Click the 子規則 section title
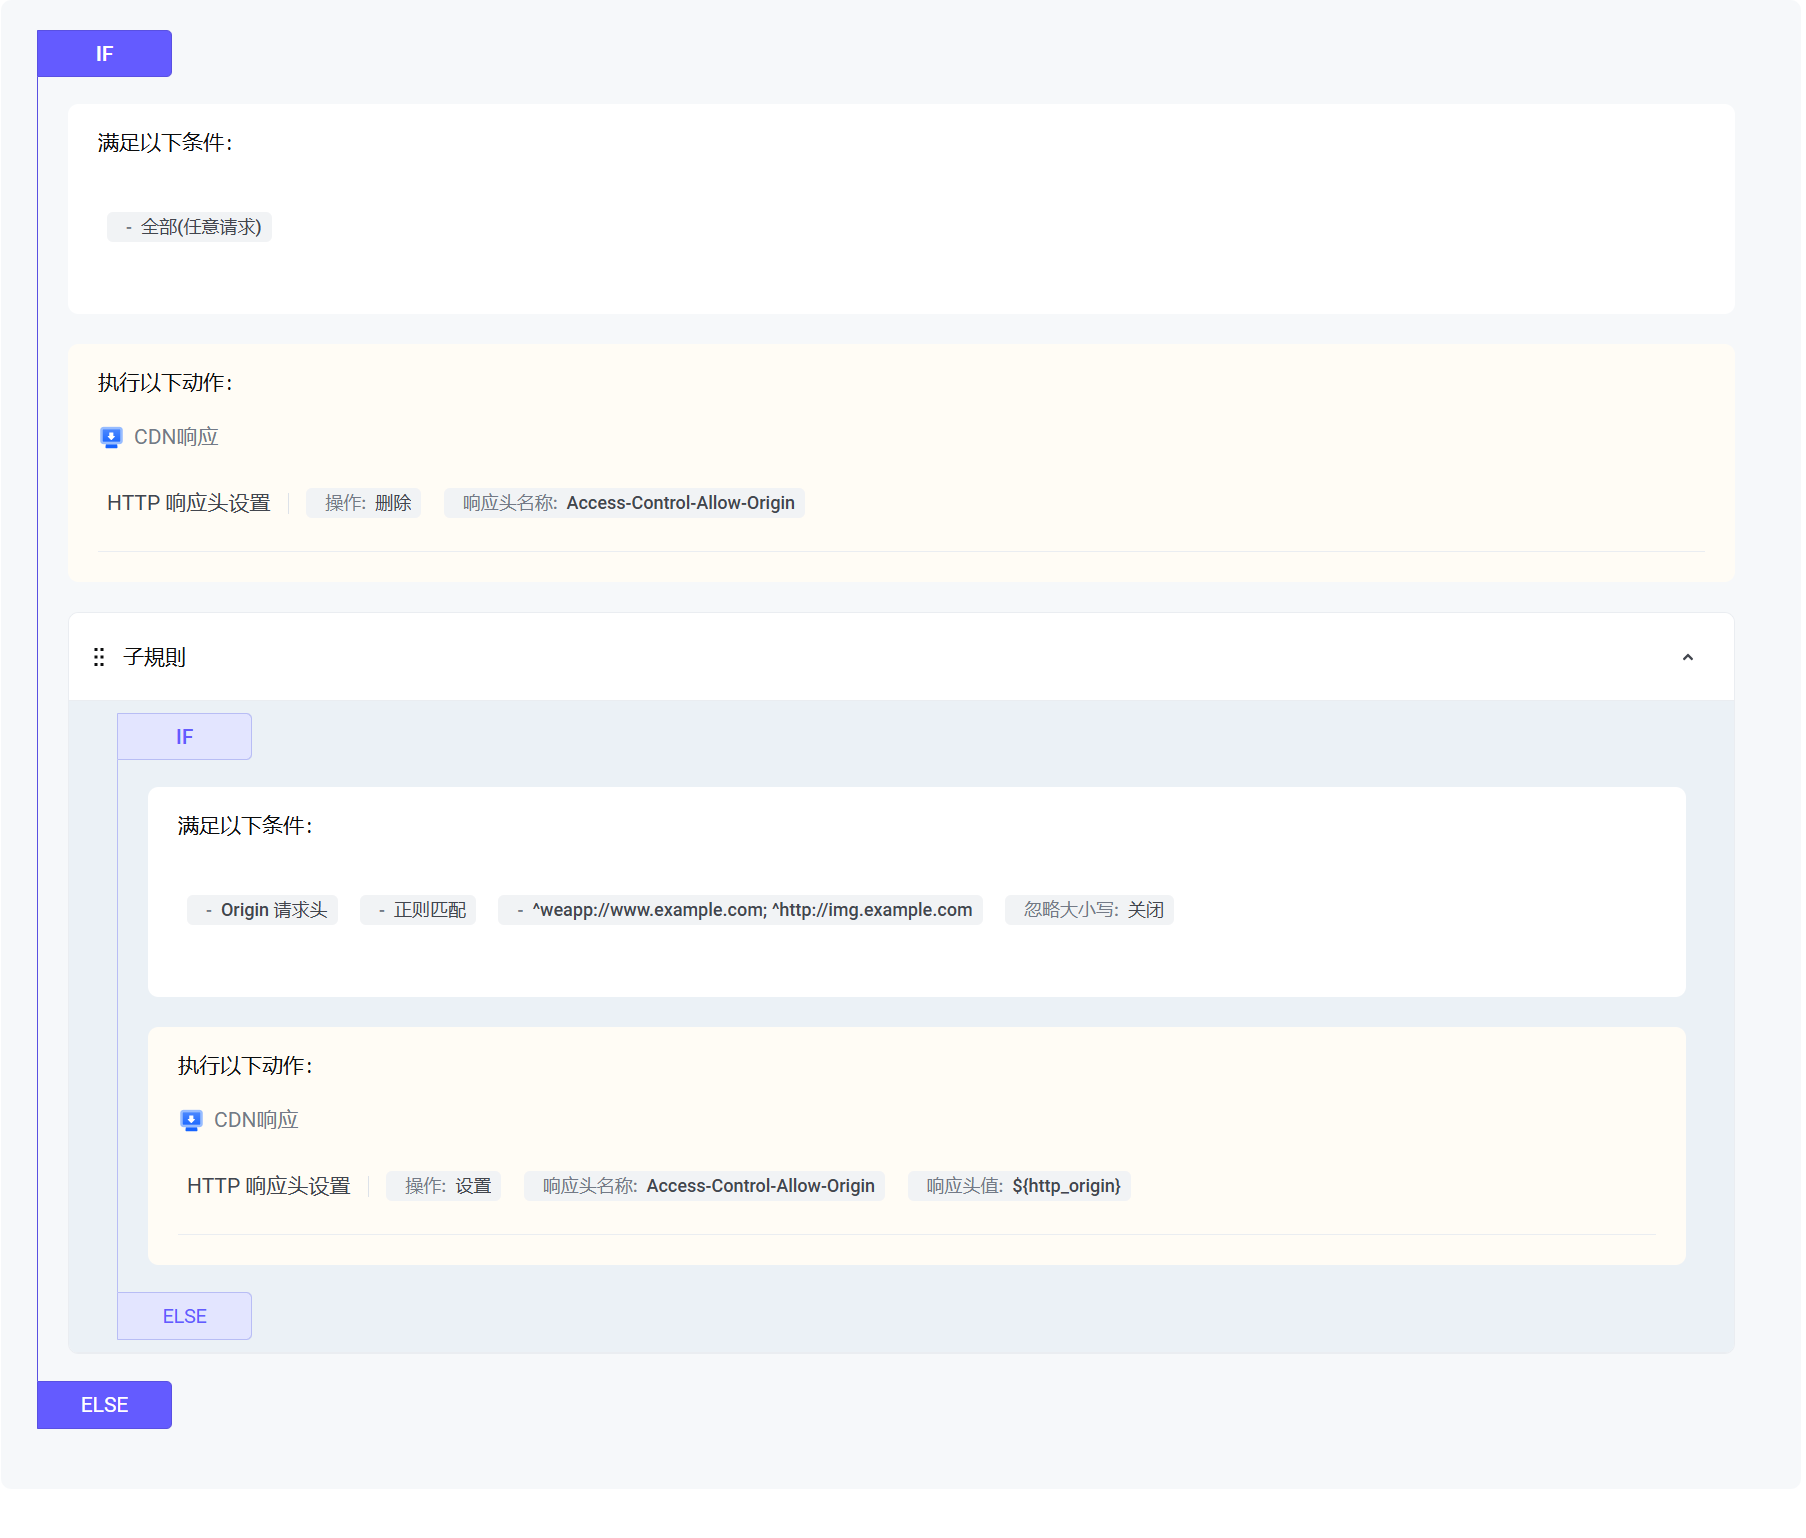 [x=154, y=657]
